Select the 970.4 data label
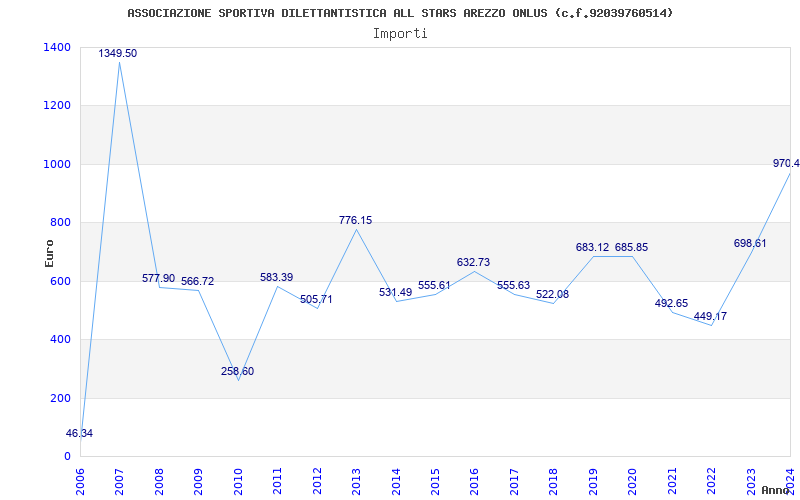The height and width of the screenshot is (500, 800). click(x=786, y=164)
